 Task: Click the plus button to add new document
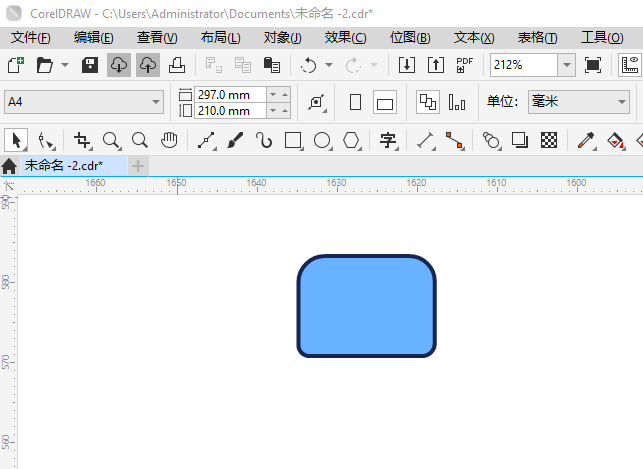point(138,165)
